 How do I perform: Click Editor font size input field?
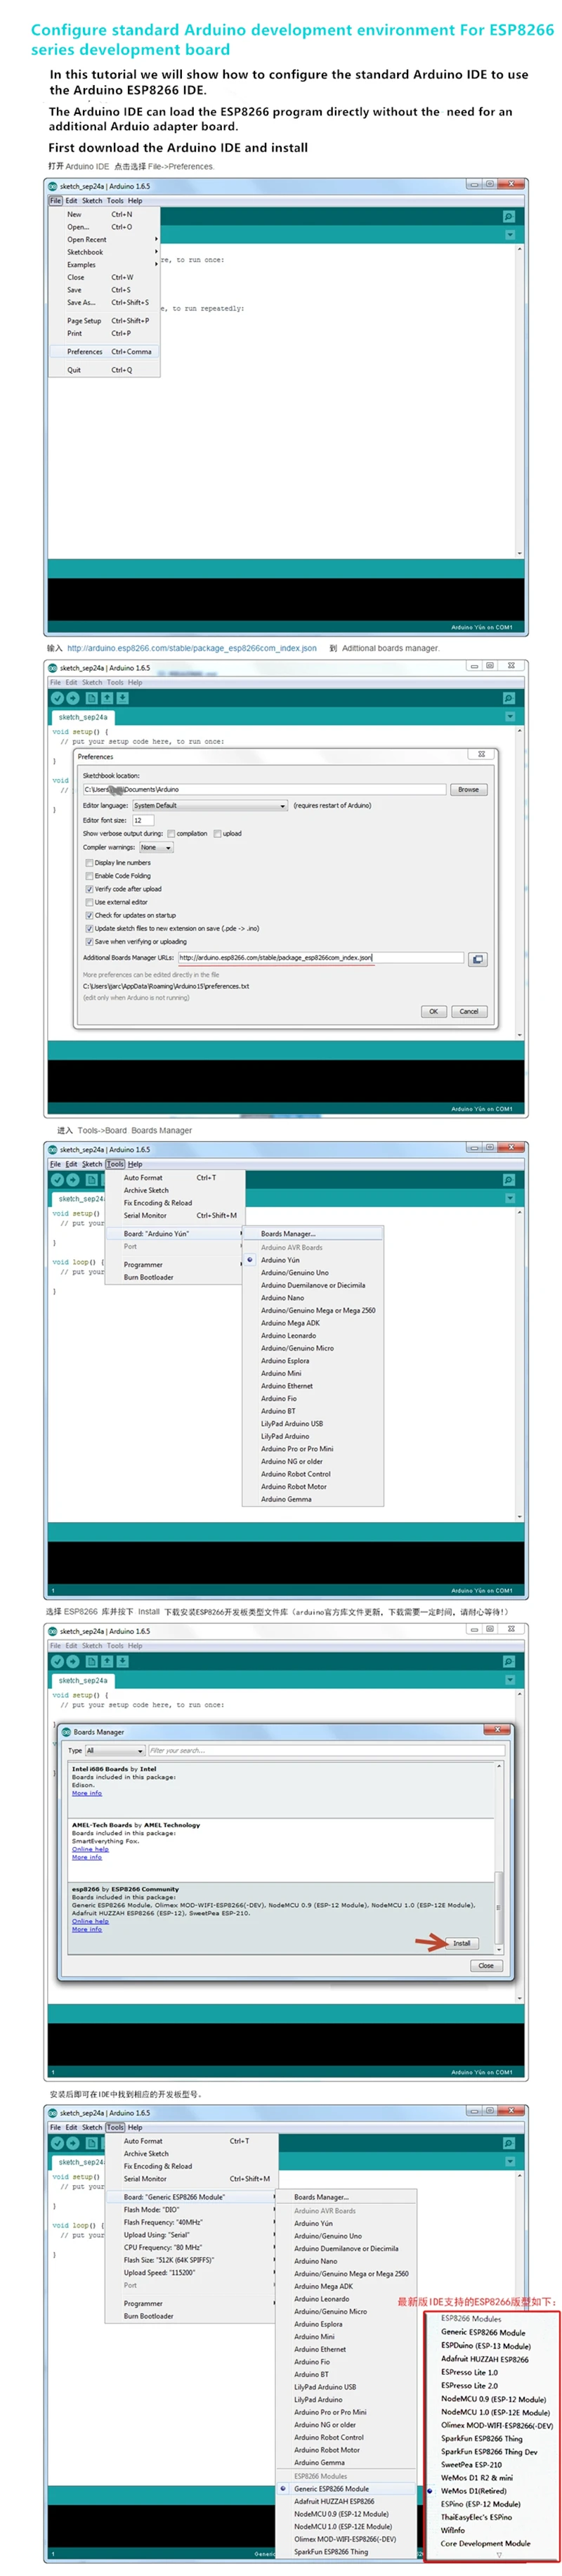pos(143,820)
